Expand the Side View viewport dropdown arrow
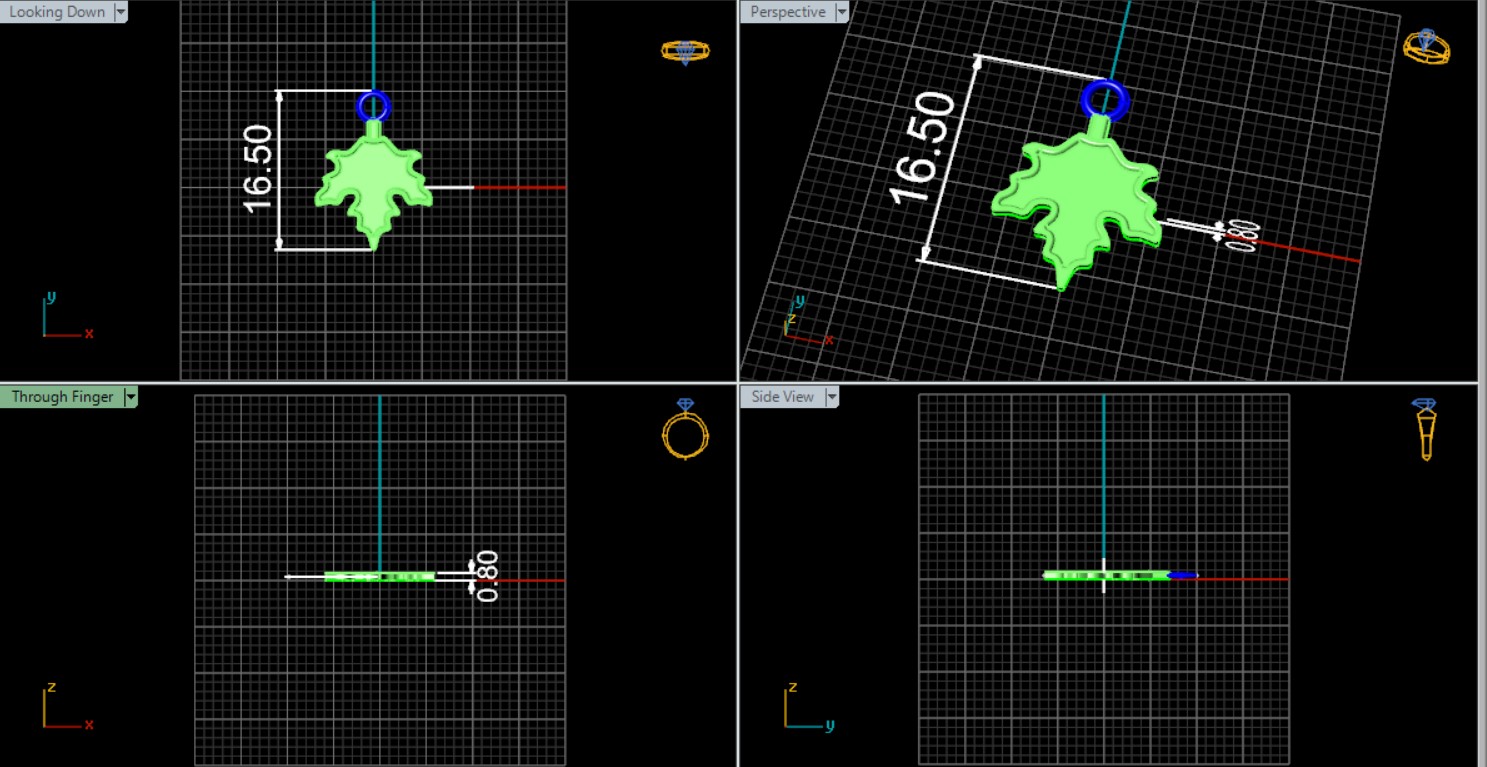 click(x=831, y=397)
